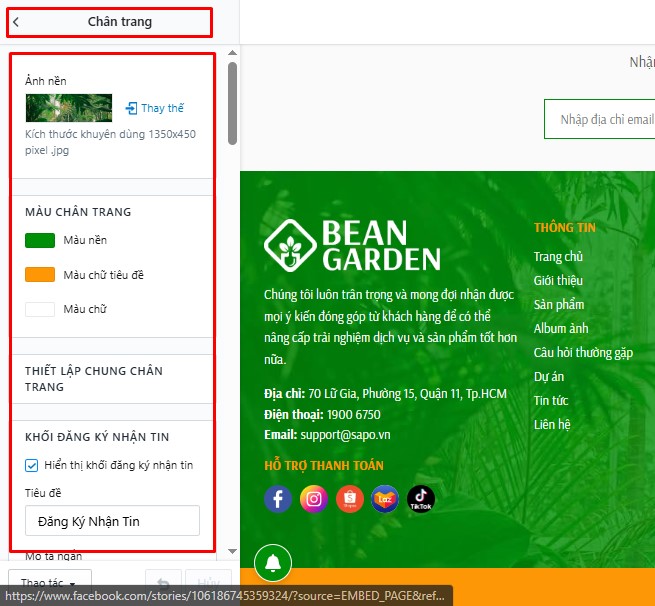
Task: Open the Dự án footer link
Action: 549,377
